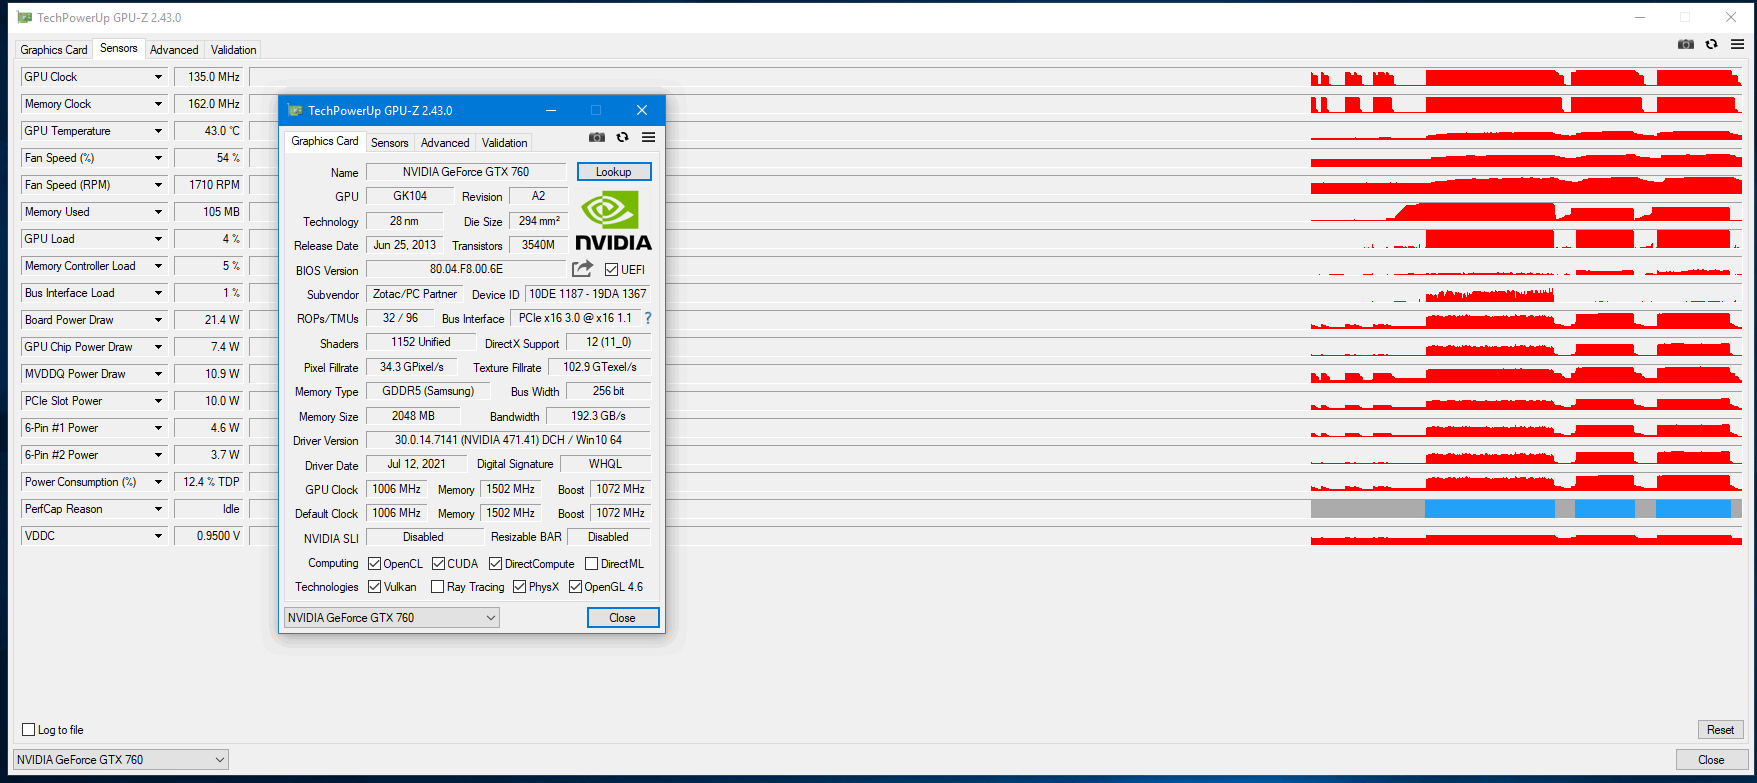
Task: Open the PerfCap Reason sensor dropdown
Action: pos(158,509)
